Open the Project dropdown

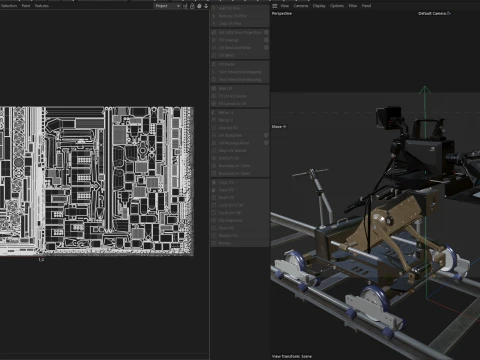(167, 6)
